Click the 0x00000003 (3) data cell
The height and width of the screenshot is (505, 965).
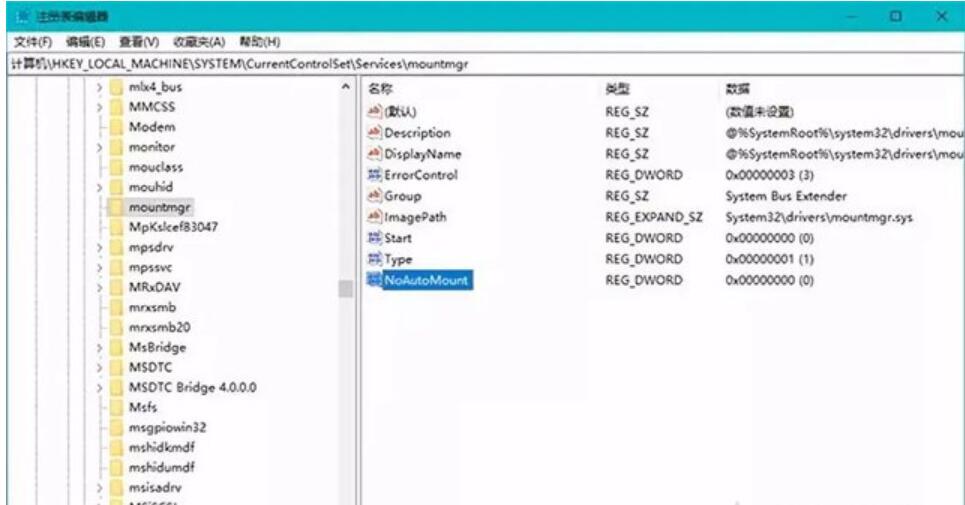pos(769,175)
